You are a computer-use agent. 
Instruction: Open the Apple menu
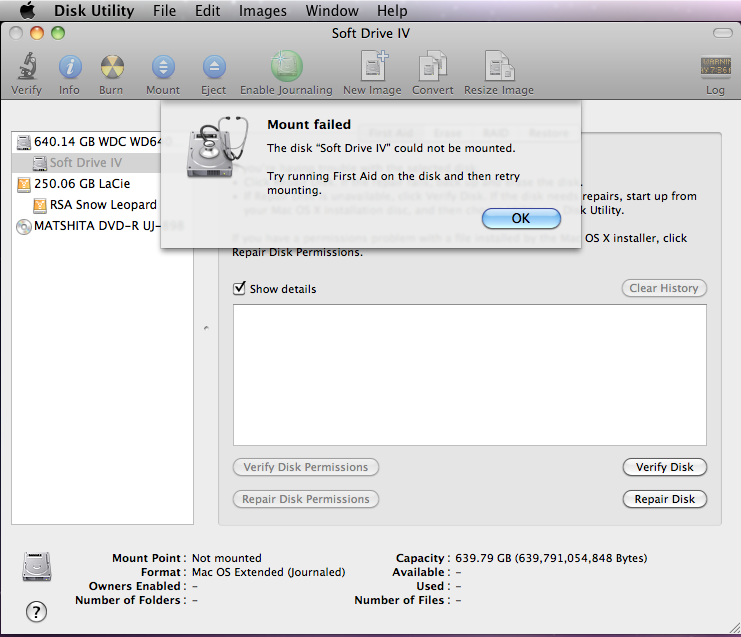pos(28,10)
